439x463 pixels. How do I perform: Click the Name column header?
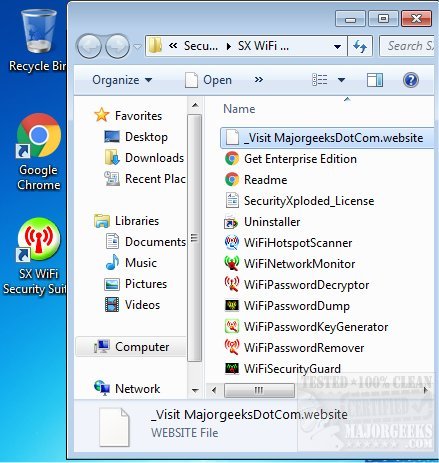[239, 109]
